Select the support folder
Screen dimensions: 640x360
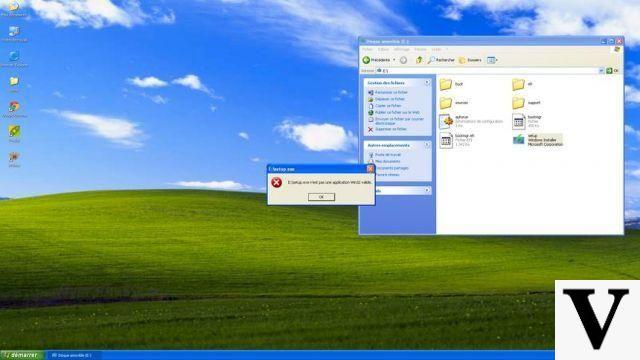pos(527,102)
